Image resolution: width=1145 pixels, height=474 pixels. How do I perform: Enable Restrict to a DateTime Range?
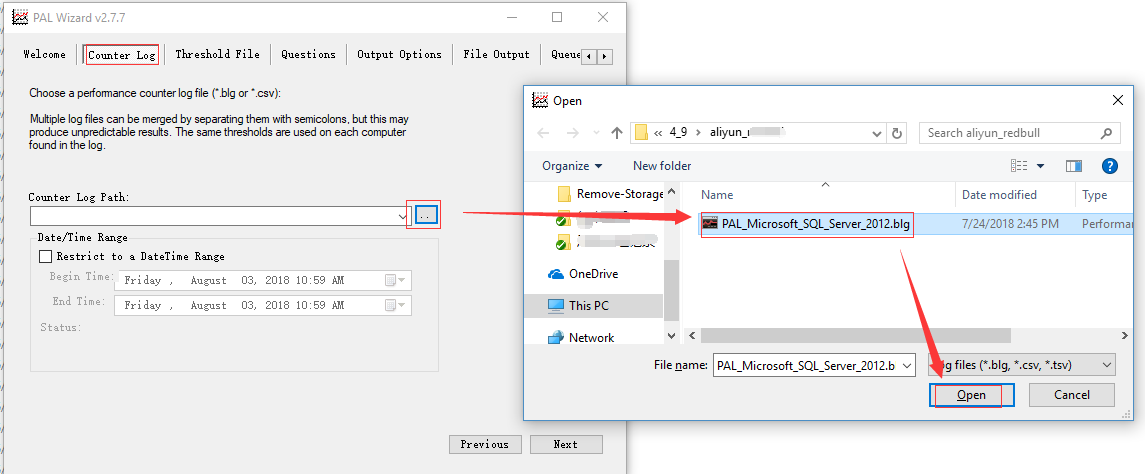click(x=45, y=256)
